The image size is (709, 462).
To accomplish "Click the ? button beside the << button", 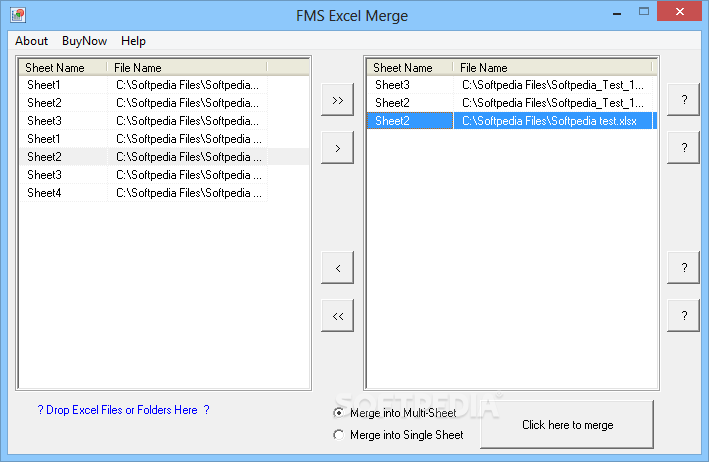I will point(684,316).
